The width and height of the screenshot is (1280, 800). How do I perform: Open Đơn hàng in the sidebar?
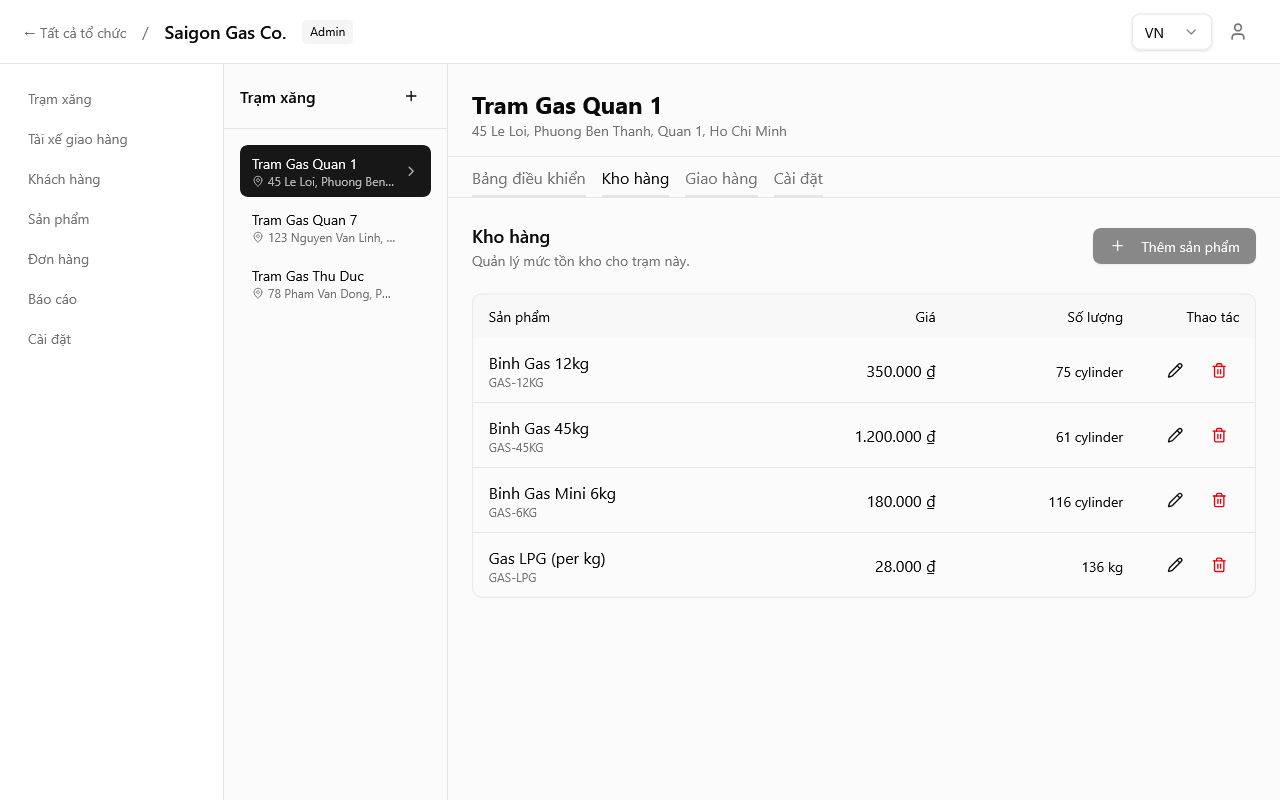[x=58, y=259]
